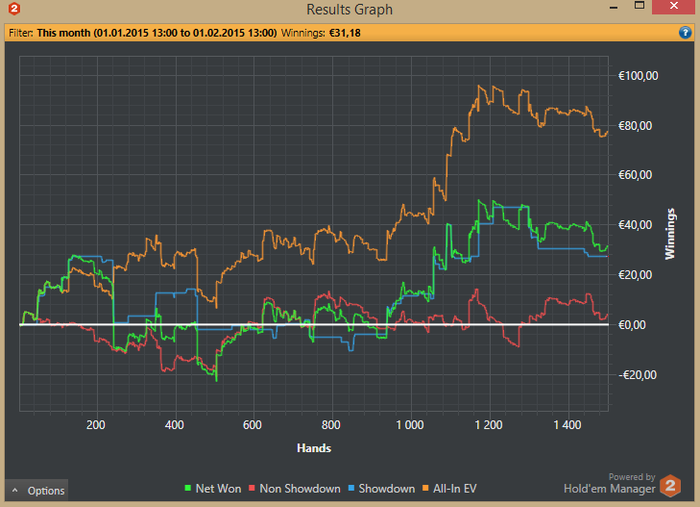
Task: Click the Hold'em Manager 2 app icon in title bar
Action: pyautogui.click(x=14, y=8)
